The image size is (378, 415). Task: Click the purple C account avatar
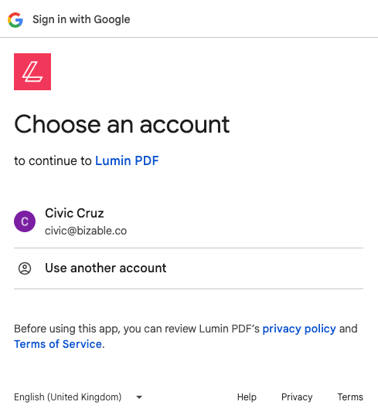25,221
